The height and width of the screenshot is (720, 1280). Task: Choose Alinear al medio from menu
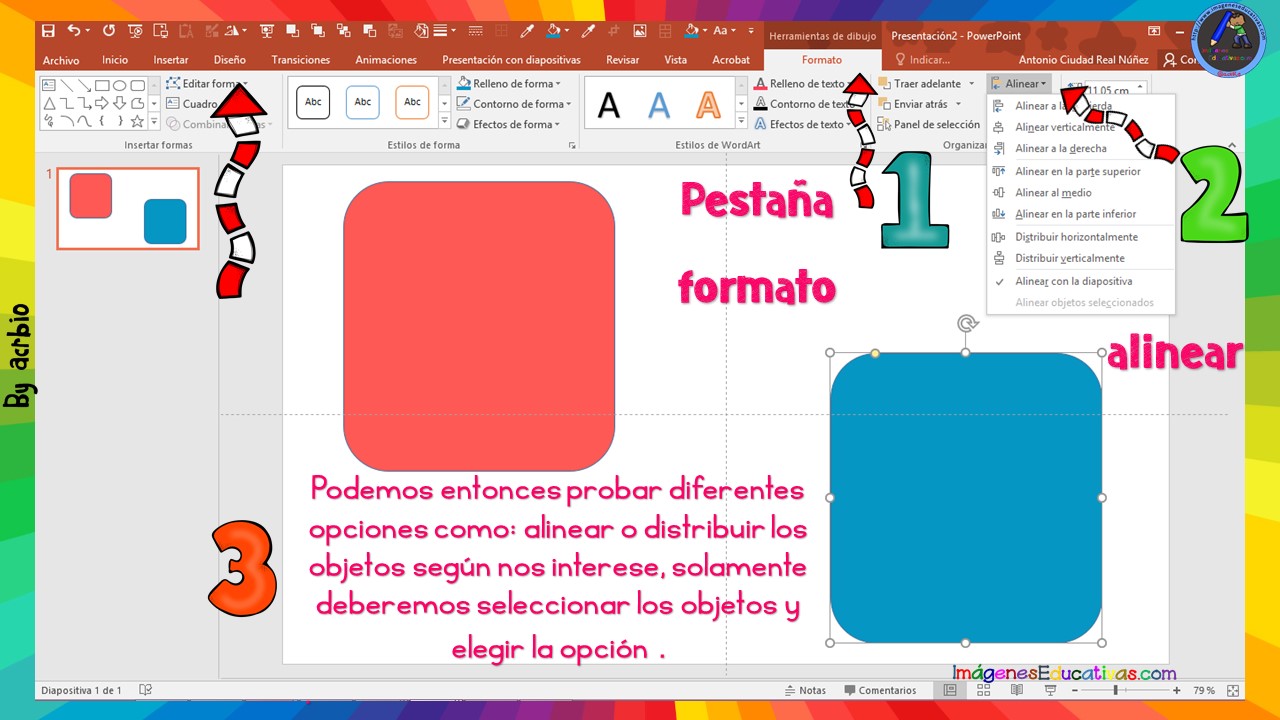[x=1053, y=192]
